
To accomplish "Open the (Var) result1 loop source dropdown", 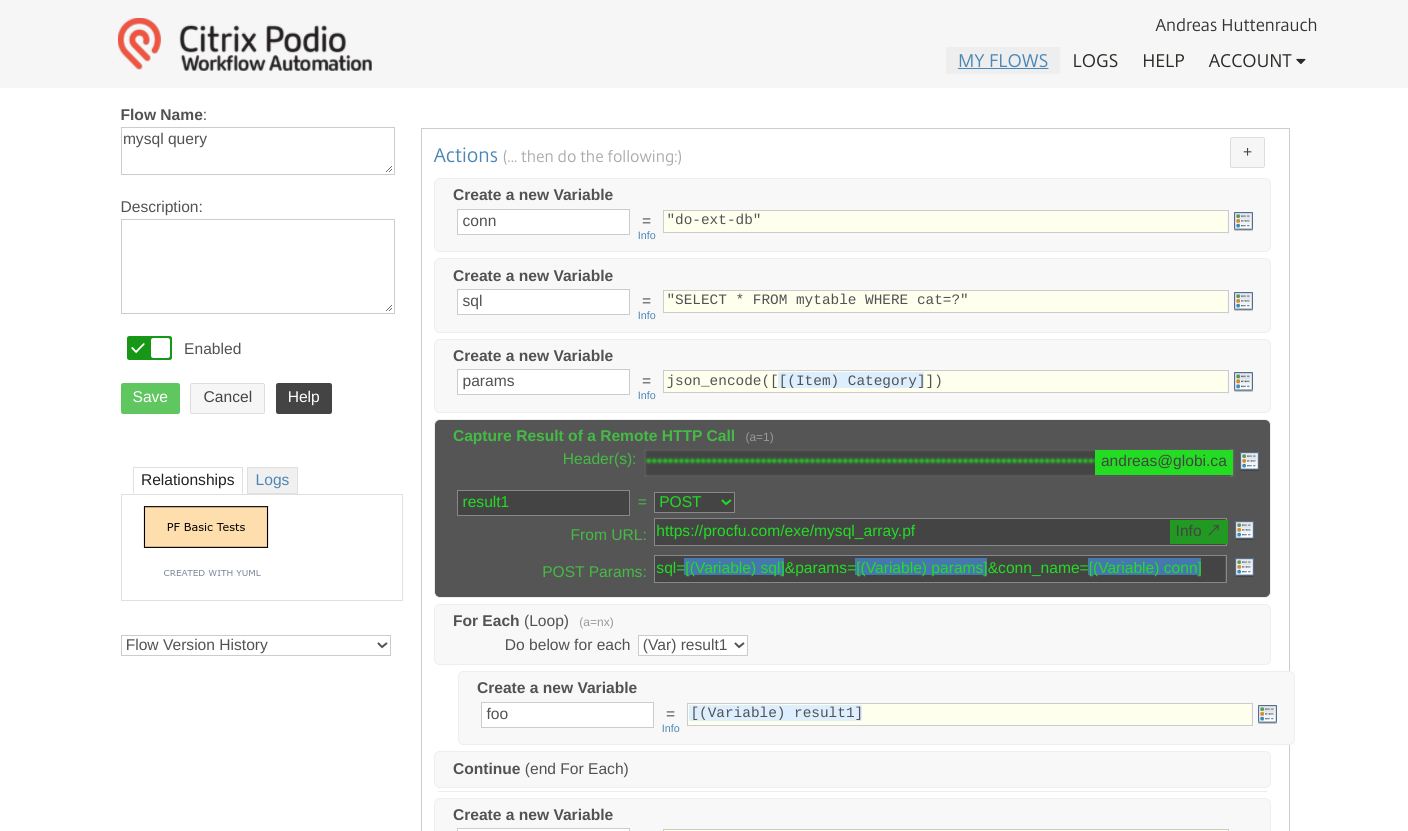I will coord(693,645).
